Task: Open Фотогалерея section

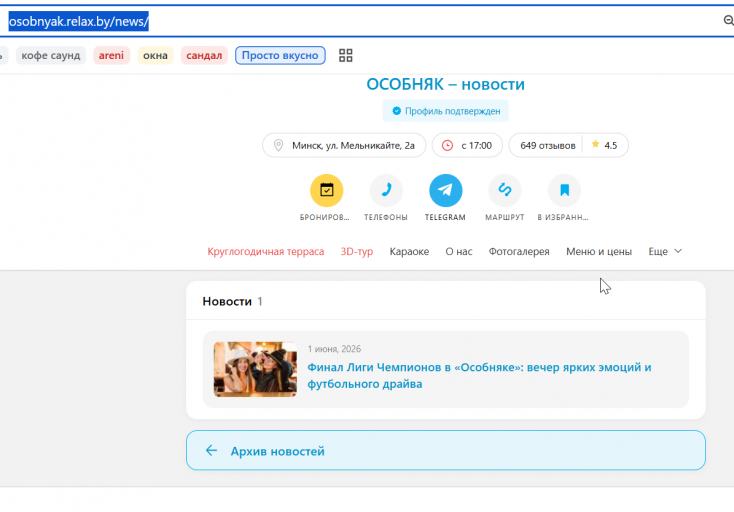Action: coord(519,251)
